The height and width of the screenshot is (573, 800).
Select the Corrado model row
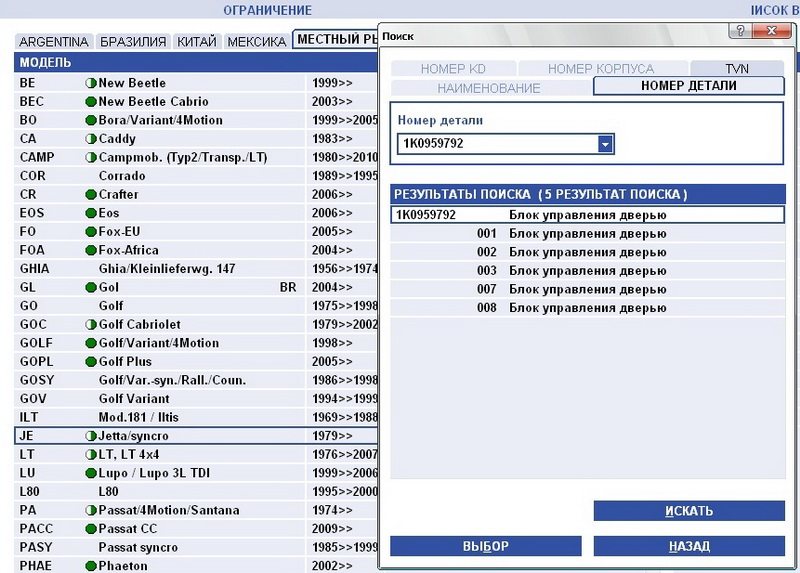[196, 176]
